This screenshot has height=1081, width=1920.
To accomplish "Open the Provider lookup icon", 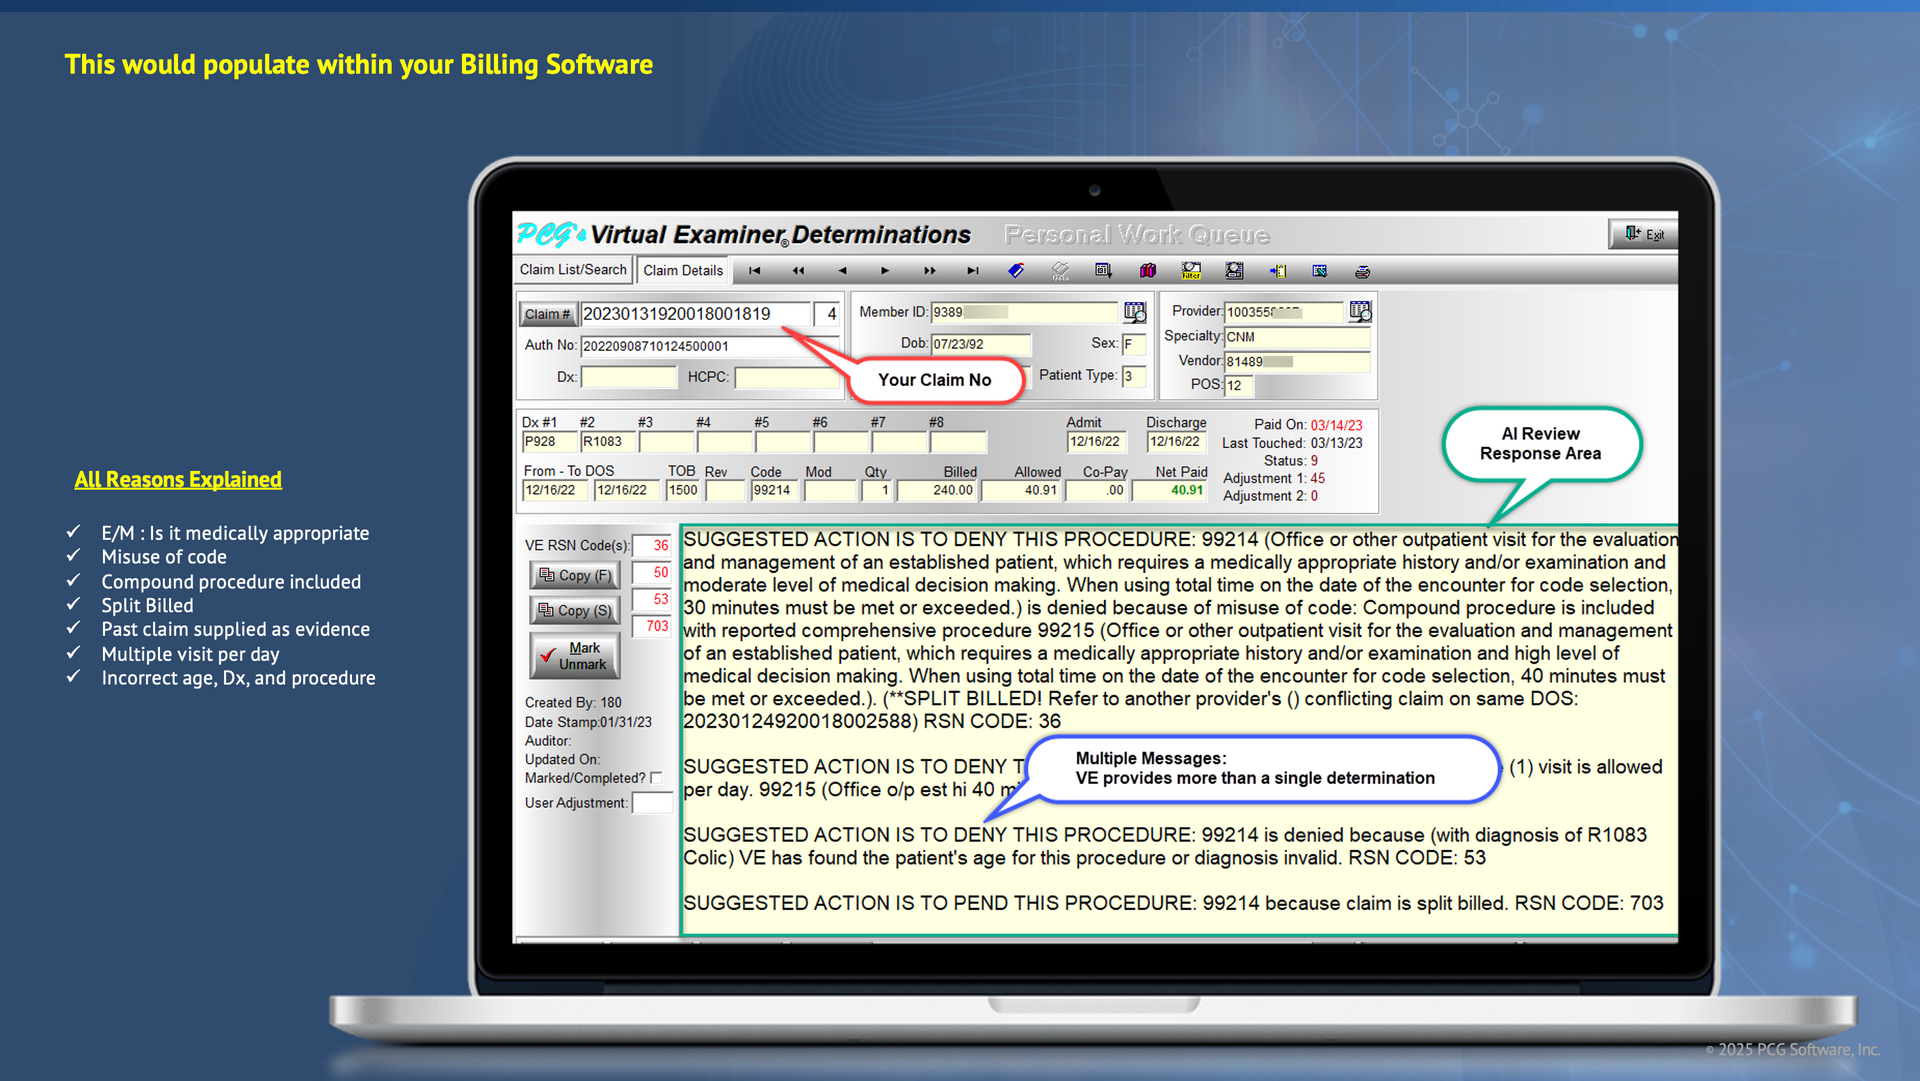I will click(x=1360, y=311).
